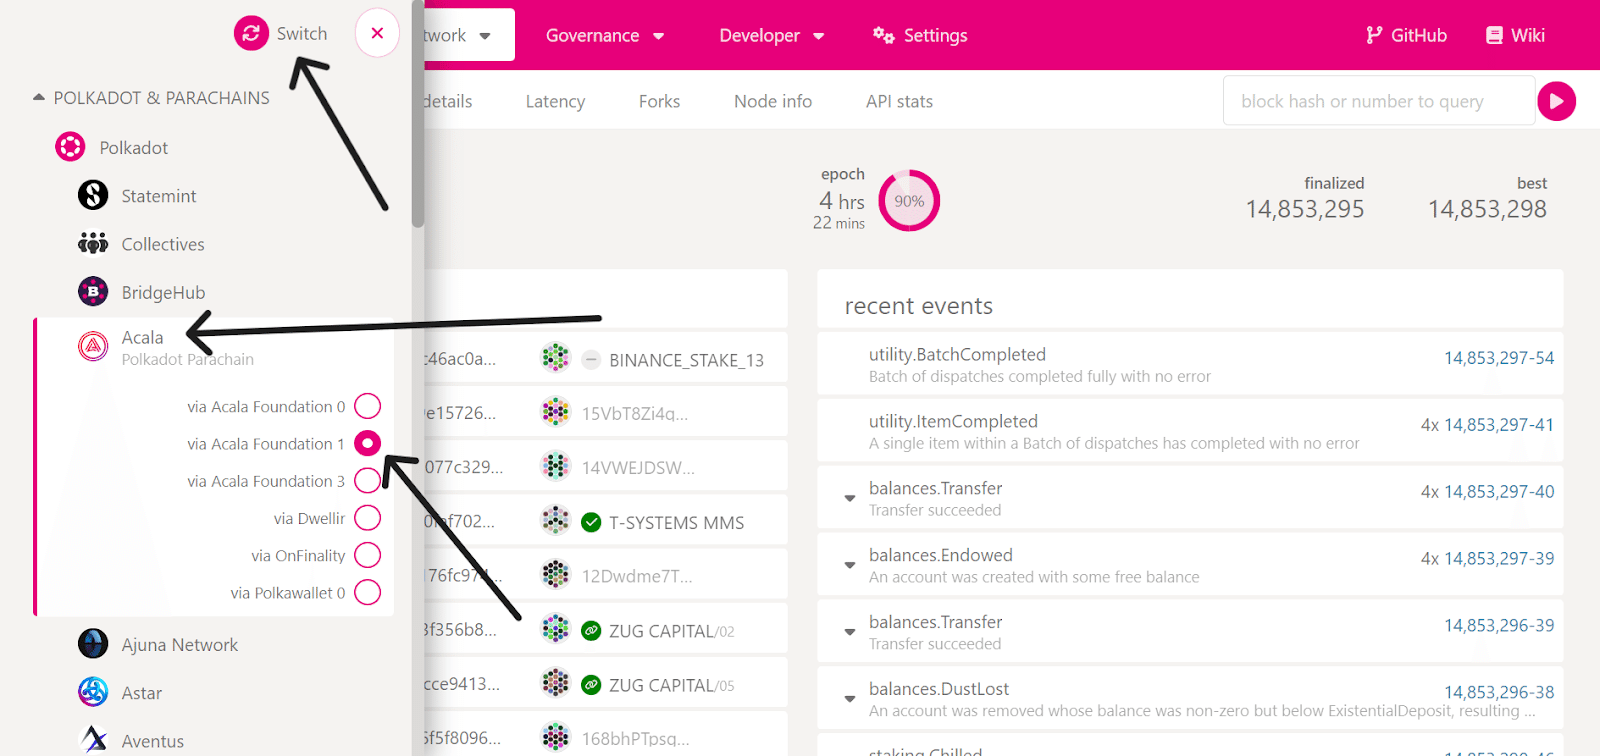Select the Polkadot relay chain logo

pos(70,147)
